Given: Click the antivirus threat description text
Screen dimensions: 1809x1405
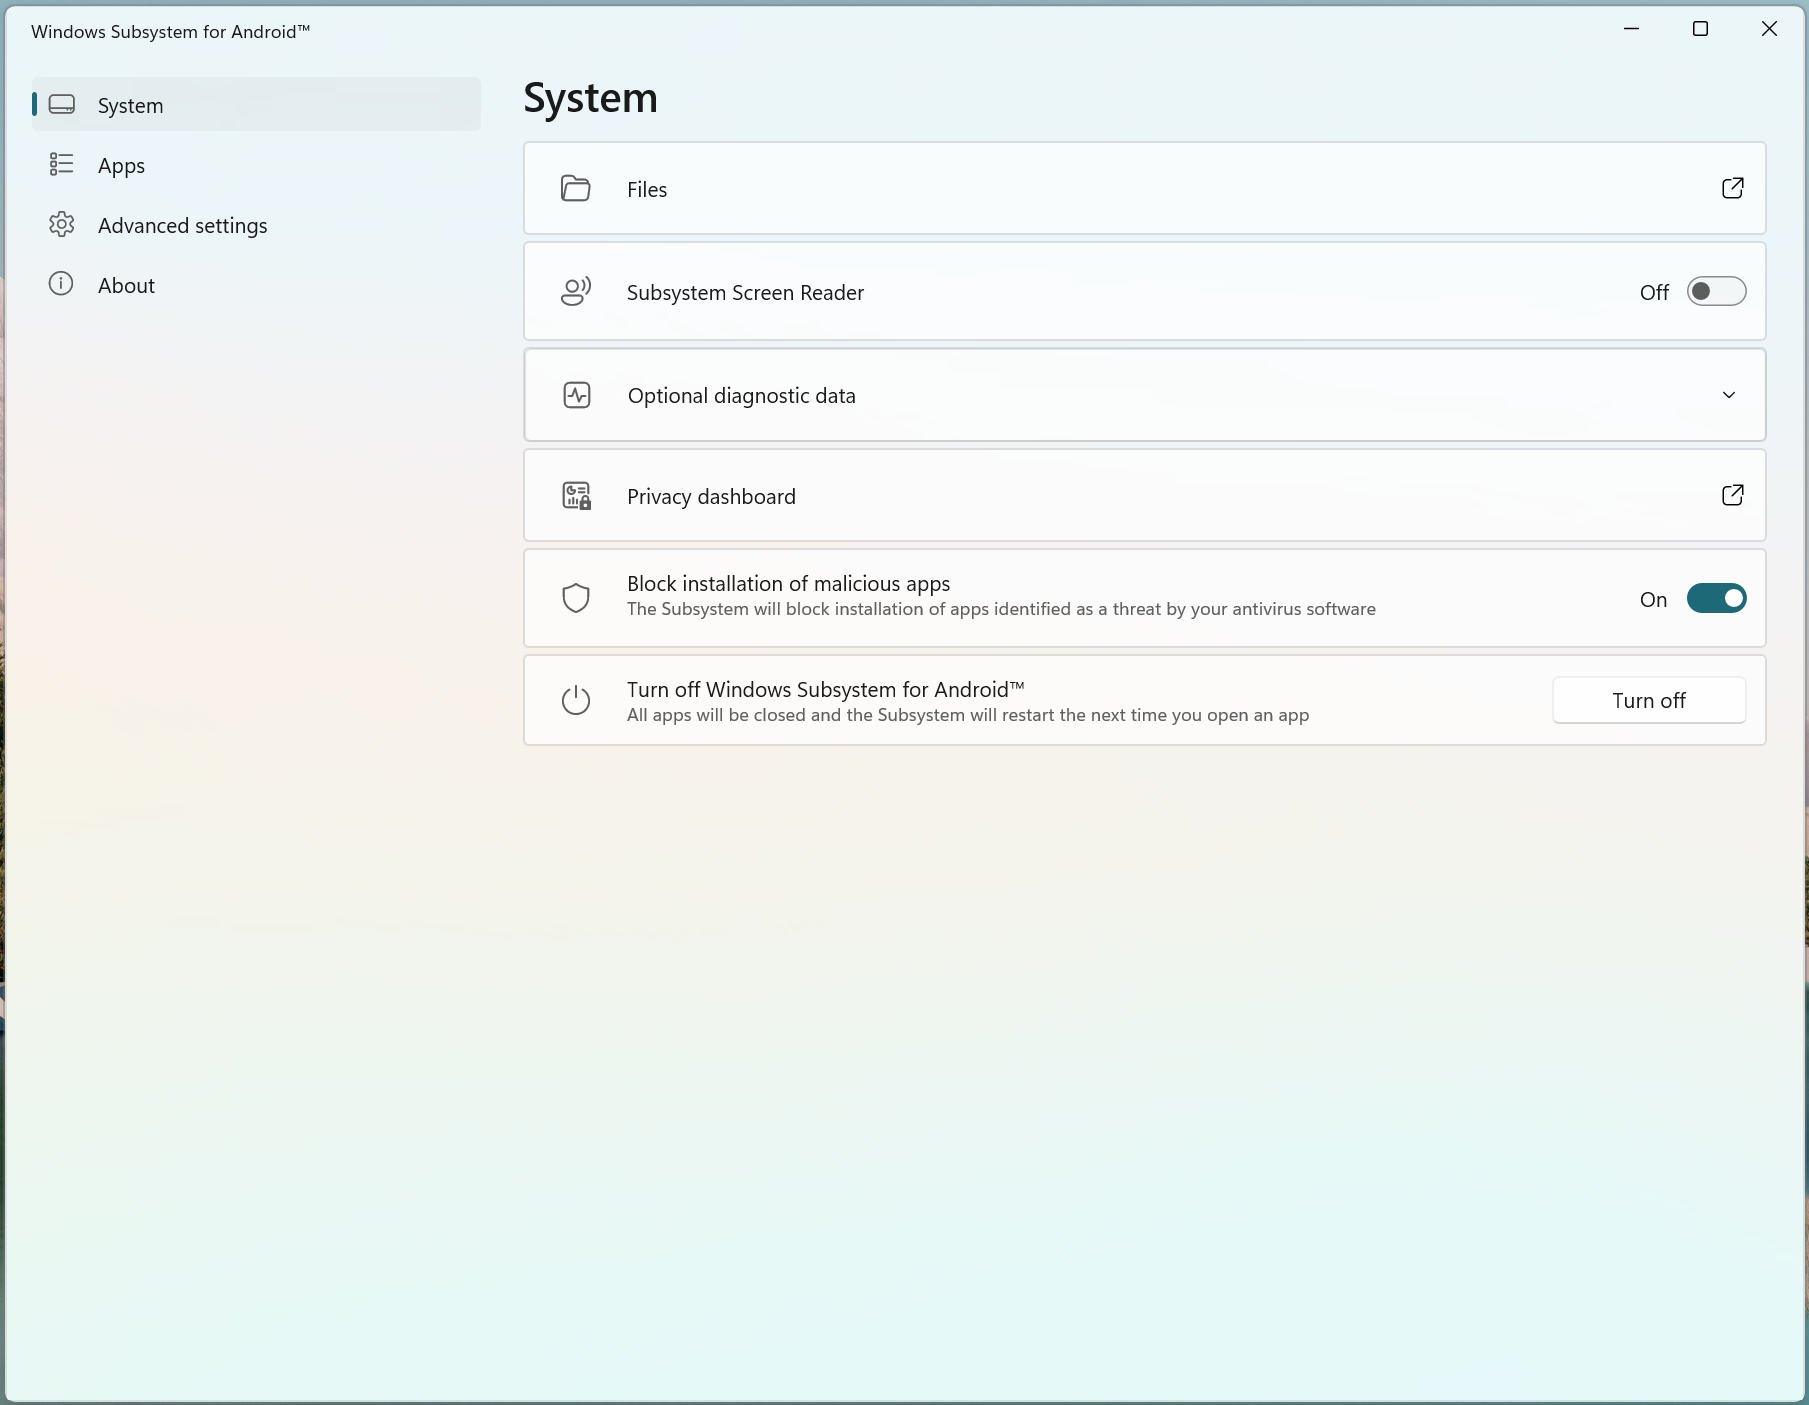Looking at the screenshot, I should tap(1001, 609).
